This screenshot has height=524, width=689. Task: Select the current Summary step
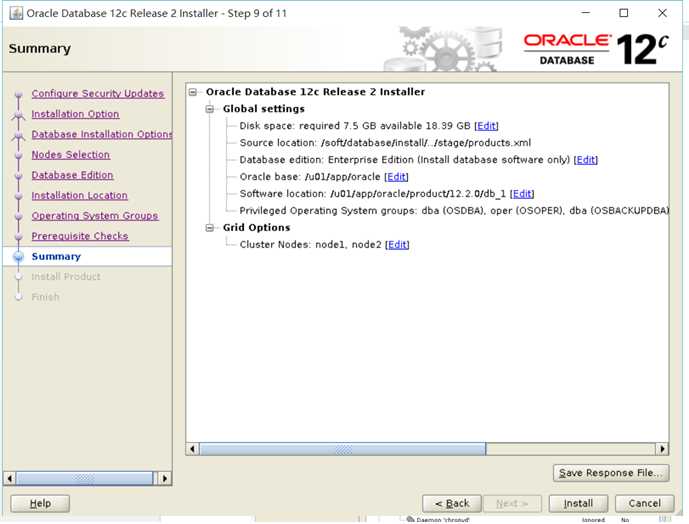coord(56,256)
